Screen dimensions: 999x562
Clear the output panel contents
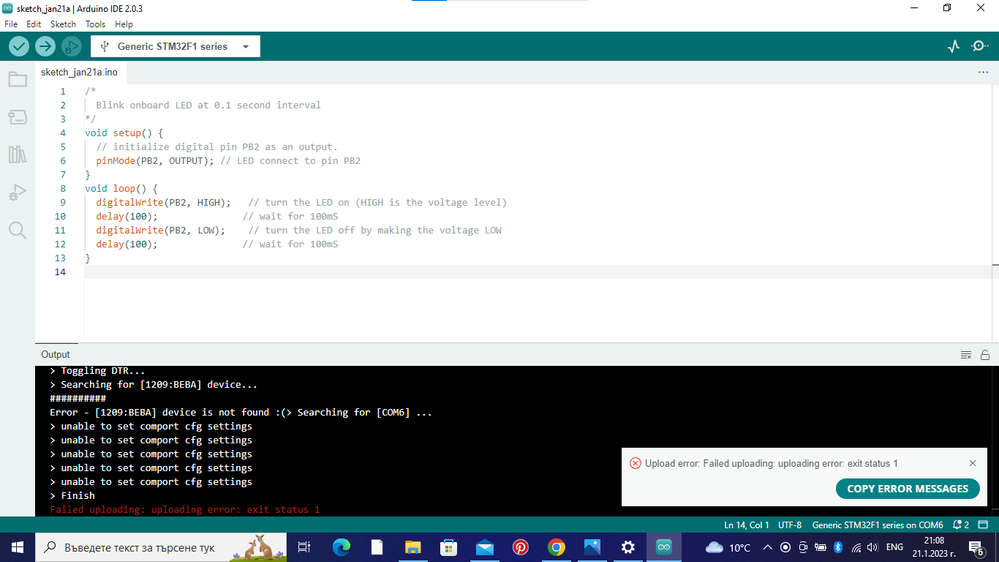(x=966, y=355)
